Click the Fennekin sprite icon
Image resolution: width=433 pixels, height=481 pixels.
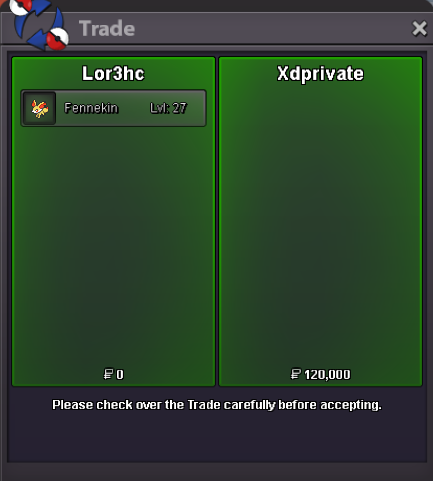pyautogui.click(x=39, y=108)
